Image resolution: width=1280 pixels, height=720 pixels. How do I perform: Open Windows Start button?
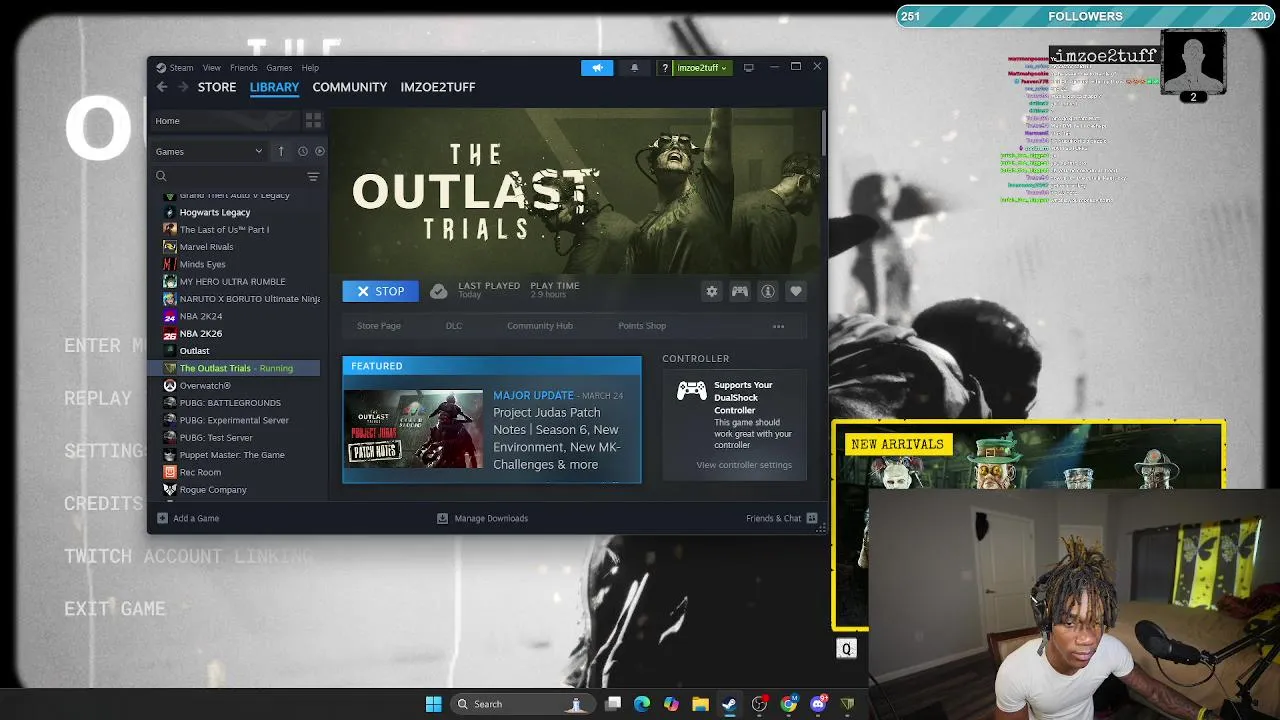433,704
